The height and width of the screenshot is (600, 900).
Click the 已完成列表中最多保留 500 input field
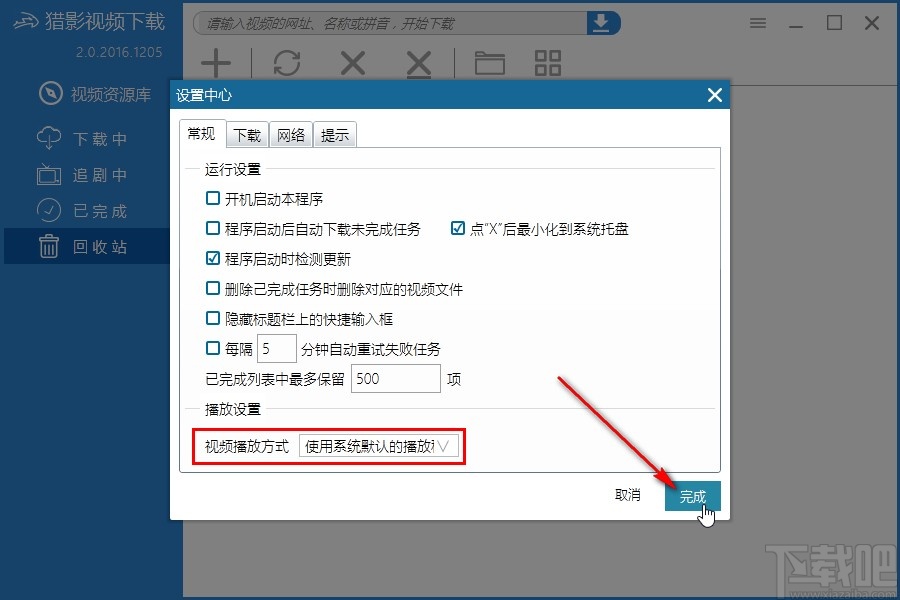point(395,378)
